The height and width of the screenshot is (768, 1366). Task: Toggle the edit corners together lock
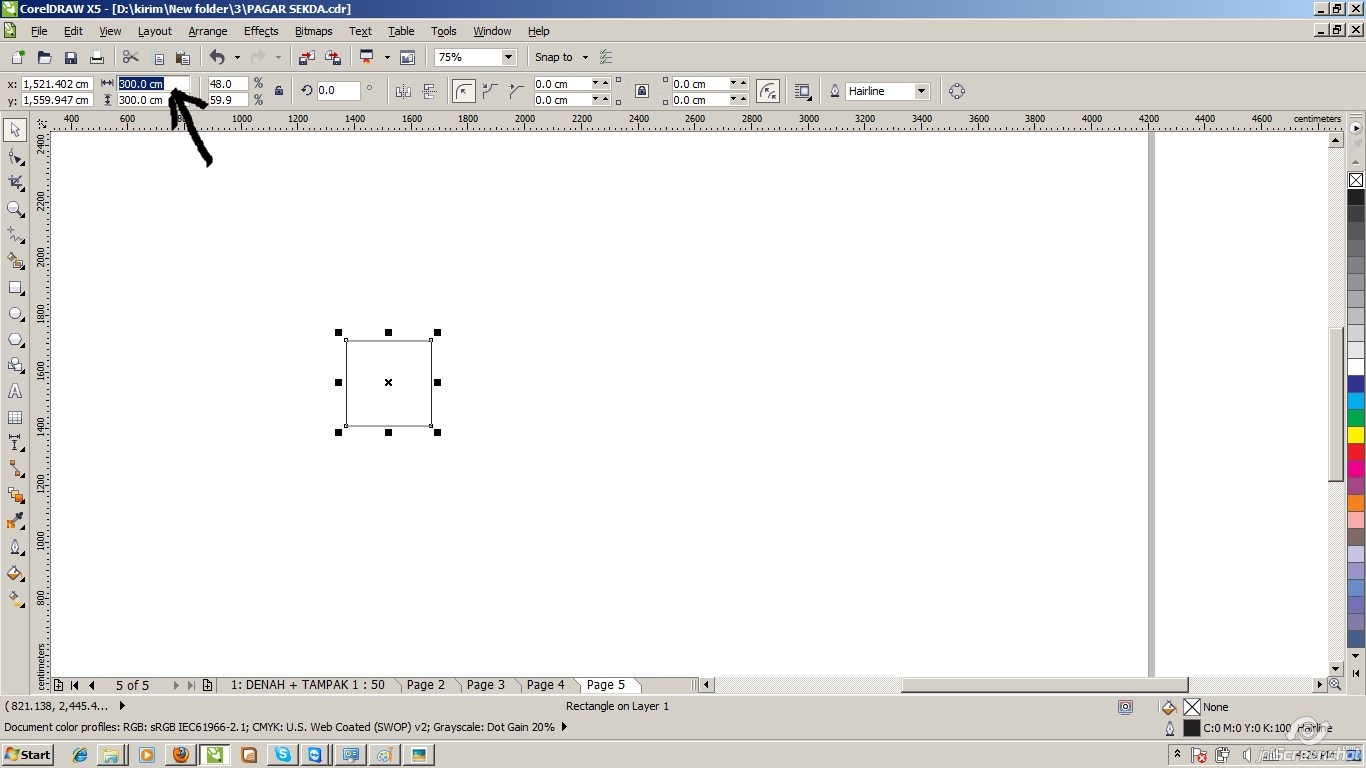[x=641, y=91]
